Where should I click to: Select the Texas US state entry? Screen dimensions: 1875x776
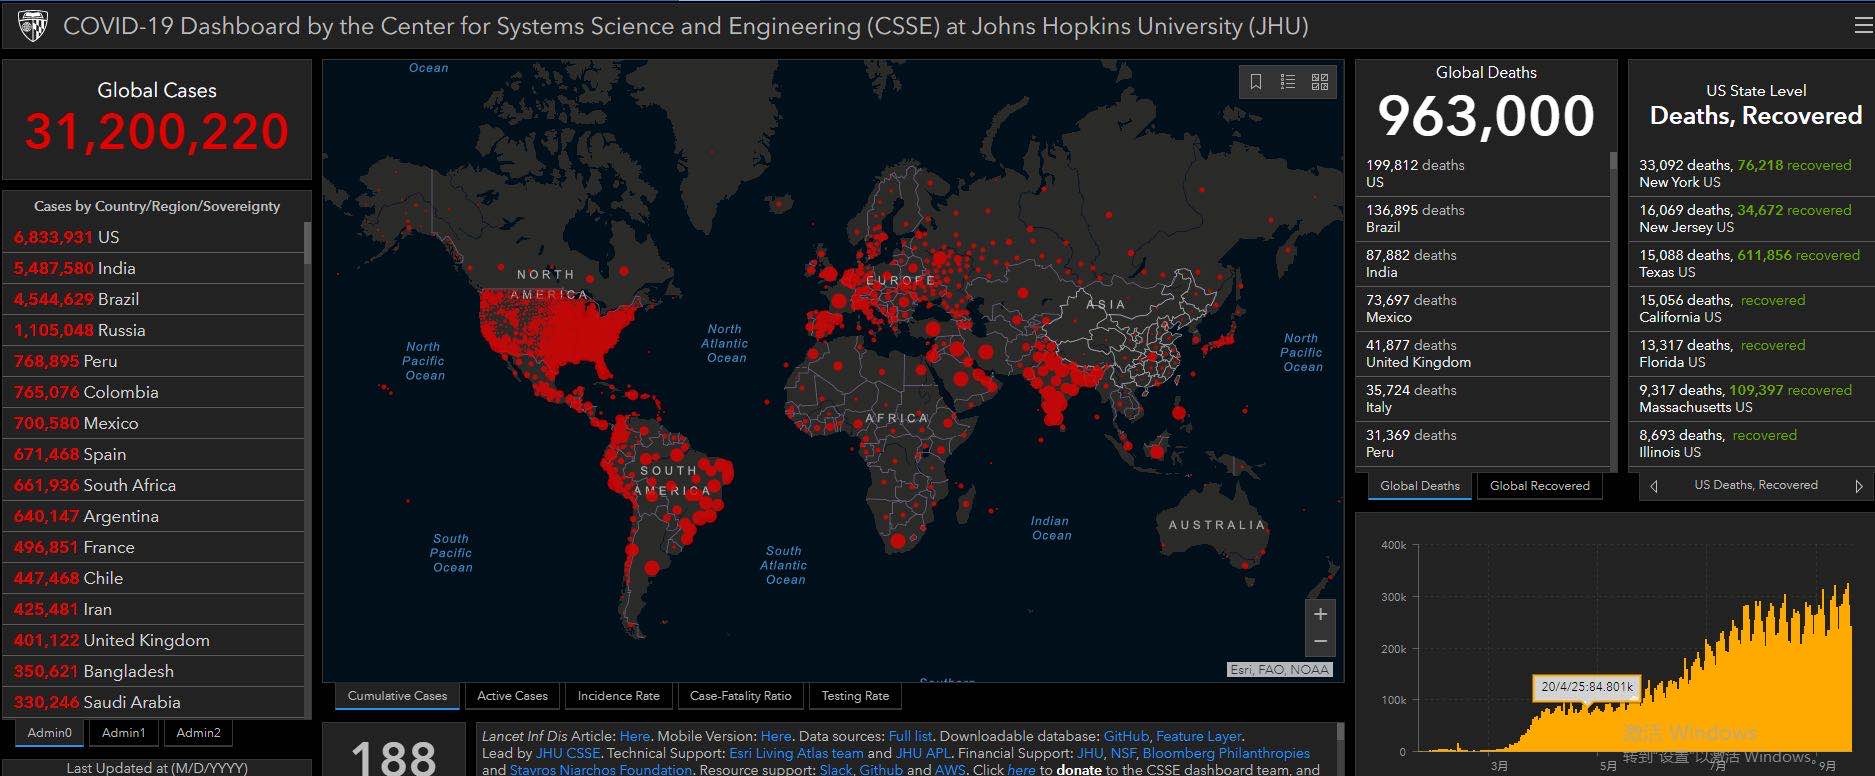[x=1752, y=264]
